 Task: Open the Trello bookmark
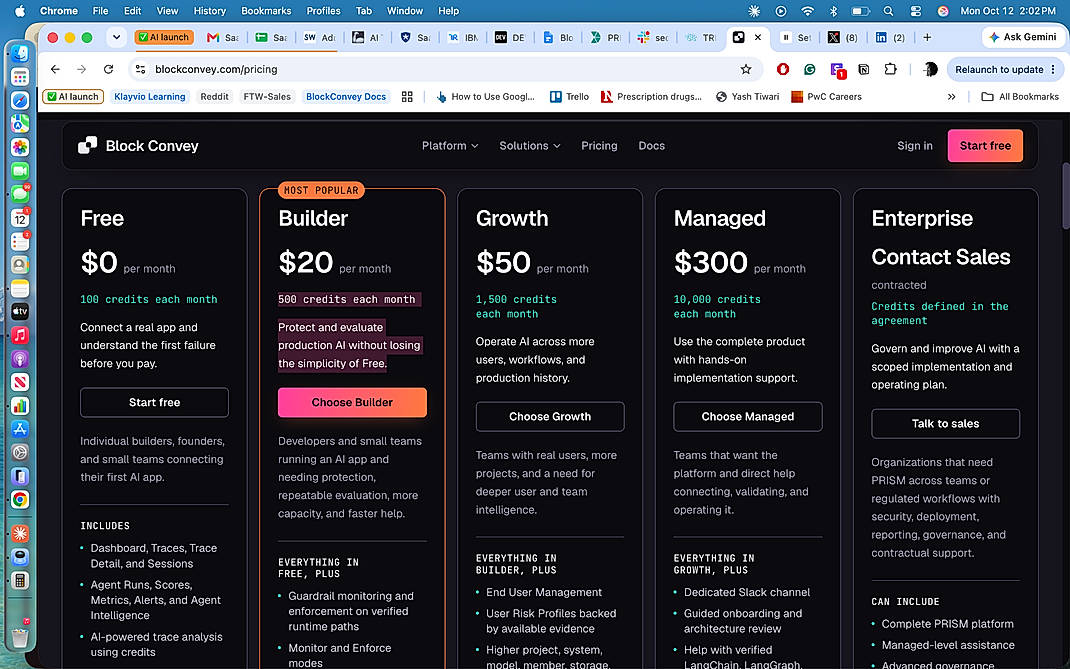[x=569, y=97]
